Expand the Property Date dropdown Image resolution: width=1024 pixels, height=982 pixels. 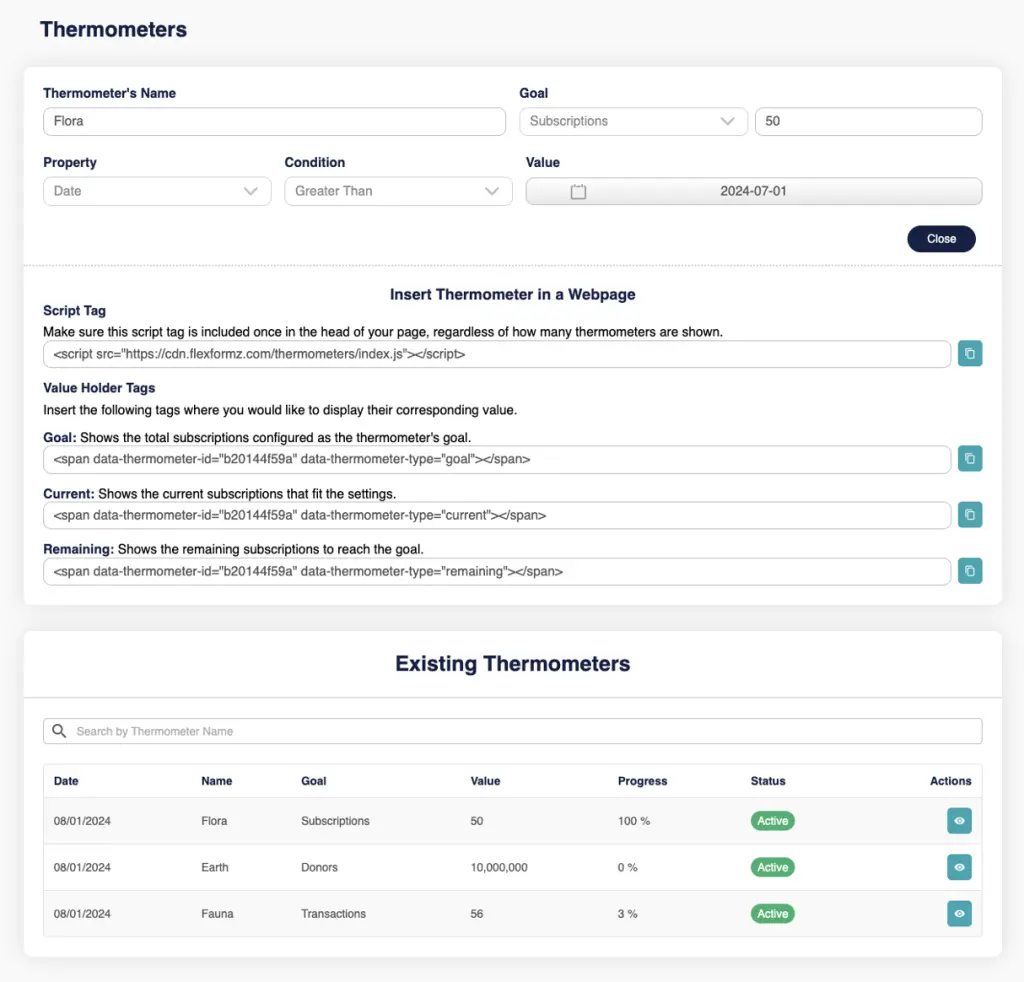pos(157,191)
